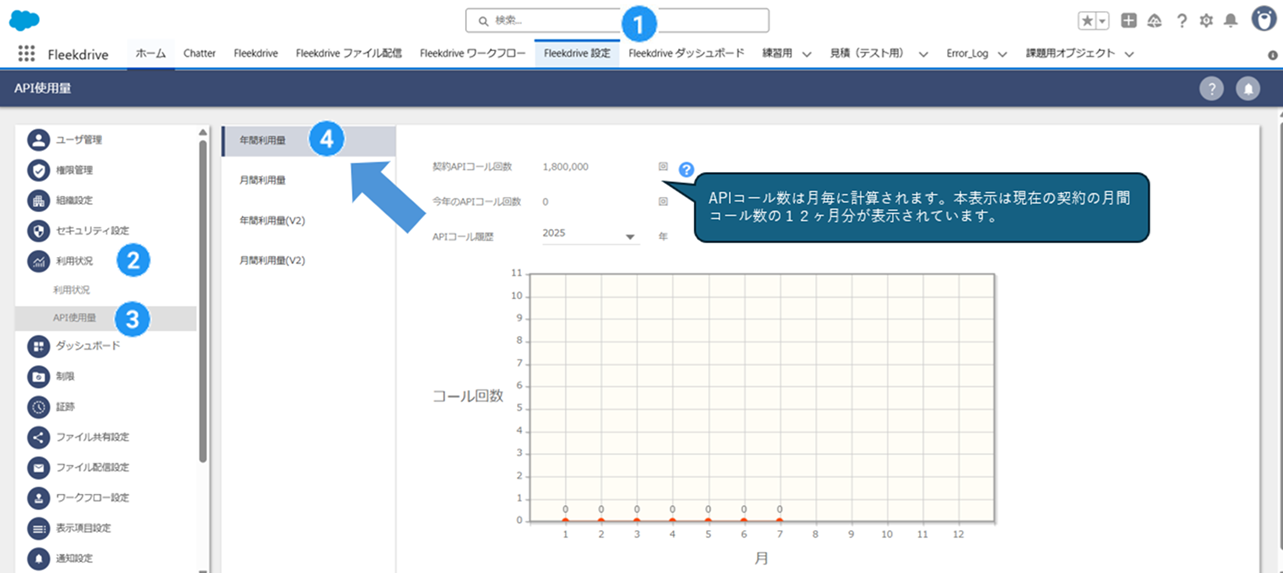Expand chevron next to 課題用オブジェクト
The height and width of the screenshot is (573, 1283).
point(1129,55)
